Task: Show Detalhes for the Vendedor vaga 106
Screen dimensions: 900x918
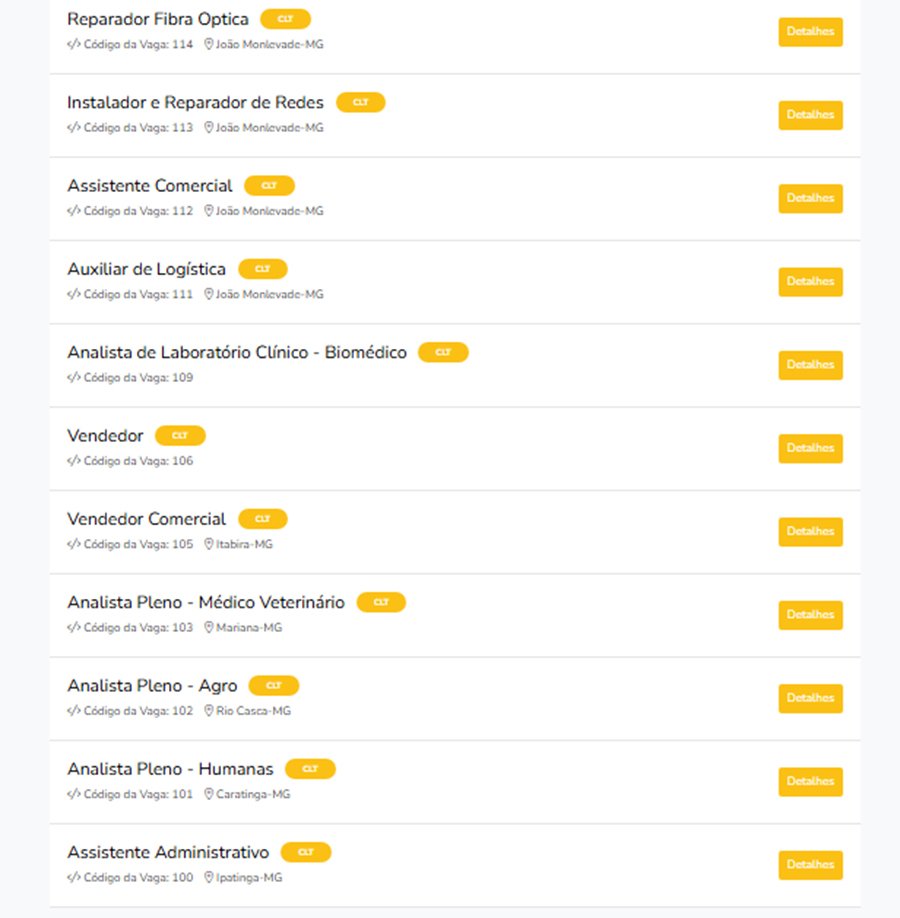Action: coord(810,449)
